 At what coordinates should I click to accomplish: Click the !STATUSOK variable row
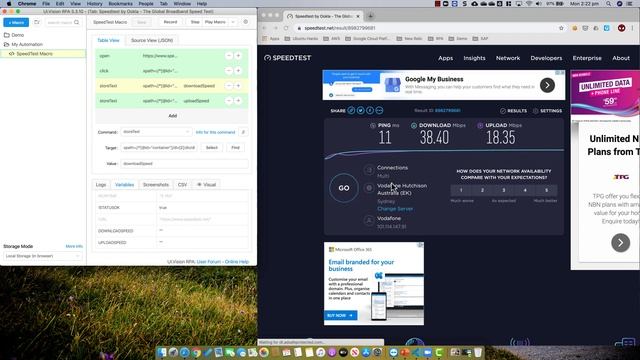point(172,208)
